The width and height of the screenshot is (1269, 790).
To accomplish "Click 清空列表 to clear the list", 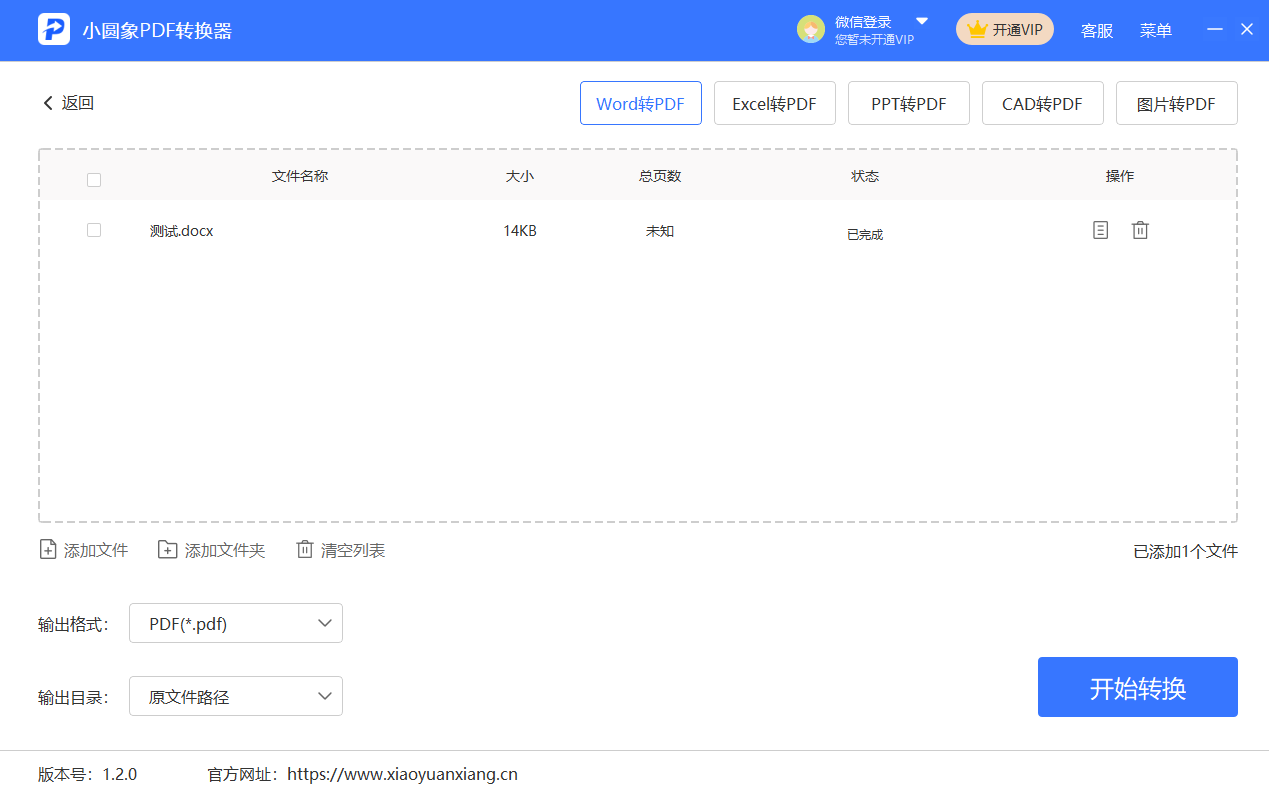I will 341,550.
